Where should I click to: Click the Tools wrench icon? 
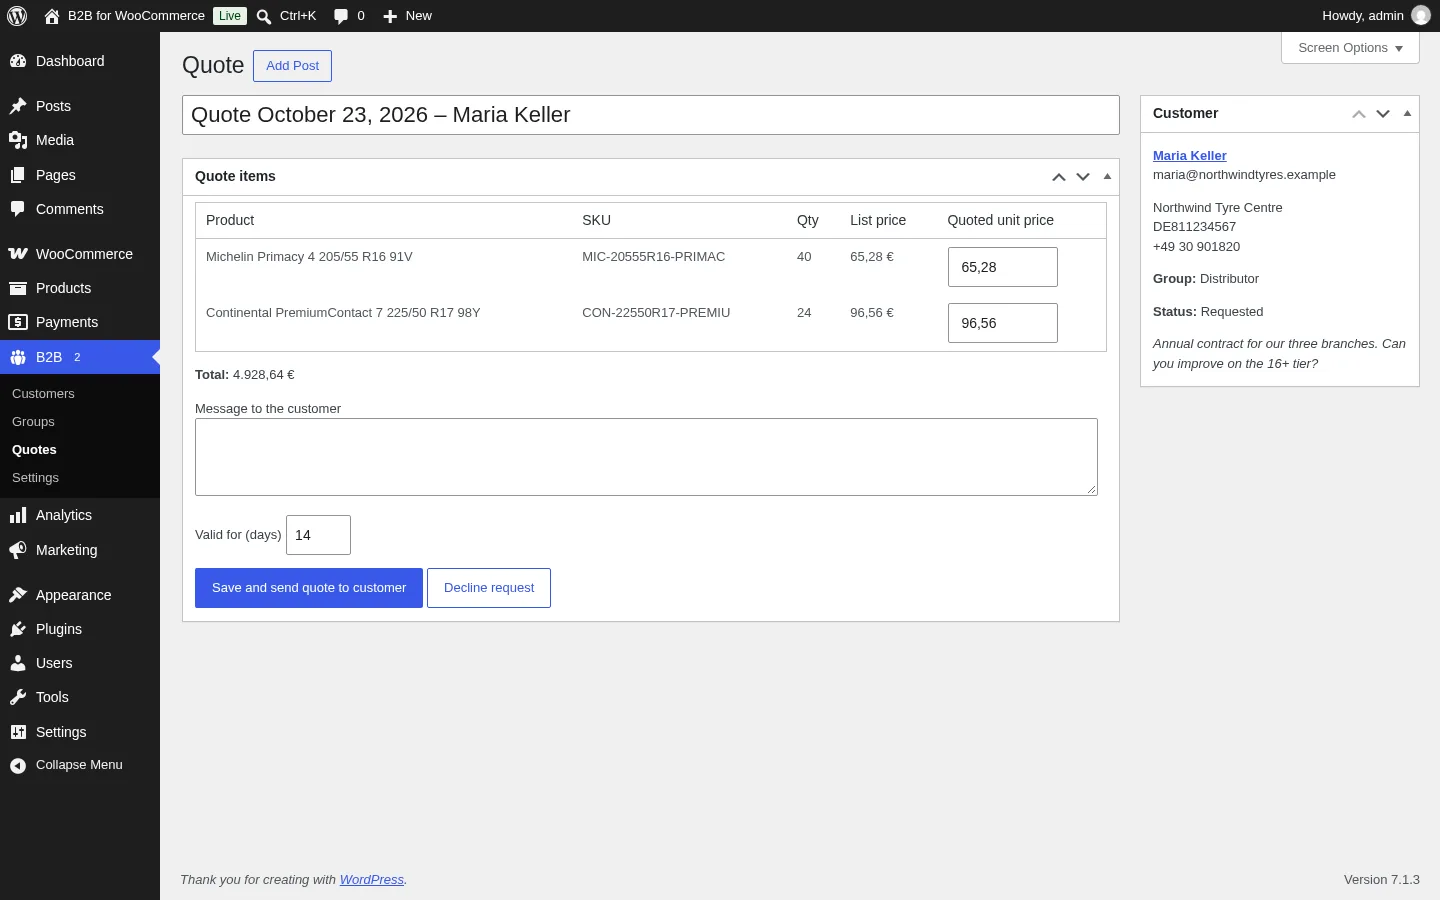(x=18, y=697)
